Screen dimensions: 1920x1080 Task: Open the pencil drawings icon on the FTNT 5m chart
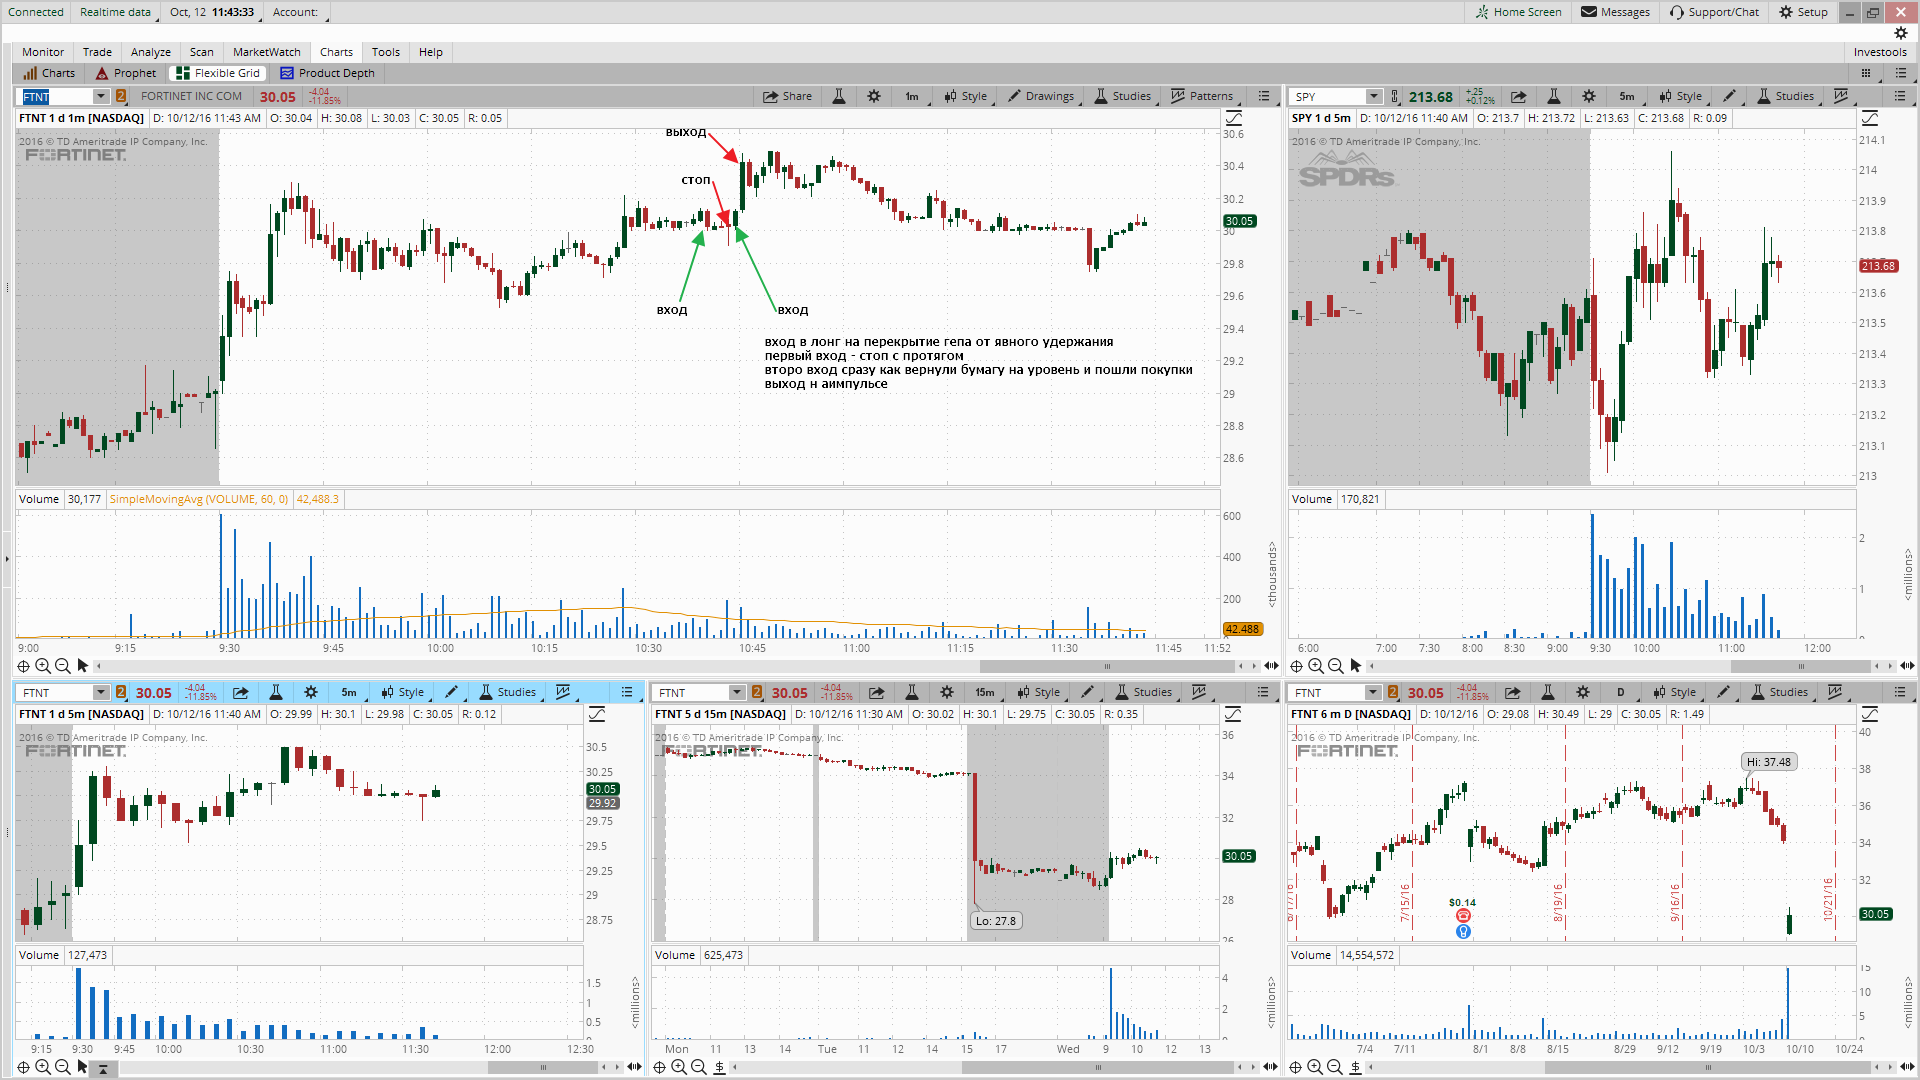point(452,692)
